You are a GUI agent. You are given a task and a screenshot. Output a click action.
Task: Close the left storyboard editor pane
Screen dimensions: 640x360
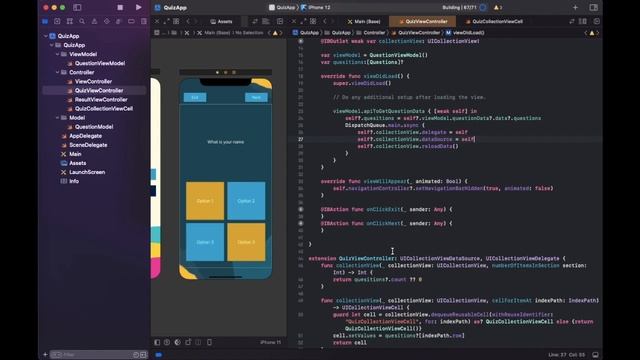[157, 21]
